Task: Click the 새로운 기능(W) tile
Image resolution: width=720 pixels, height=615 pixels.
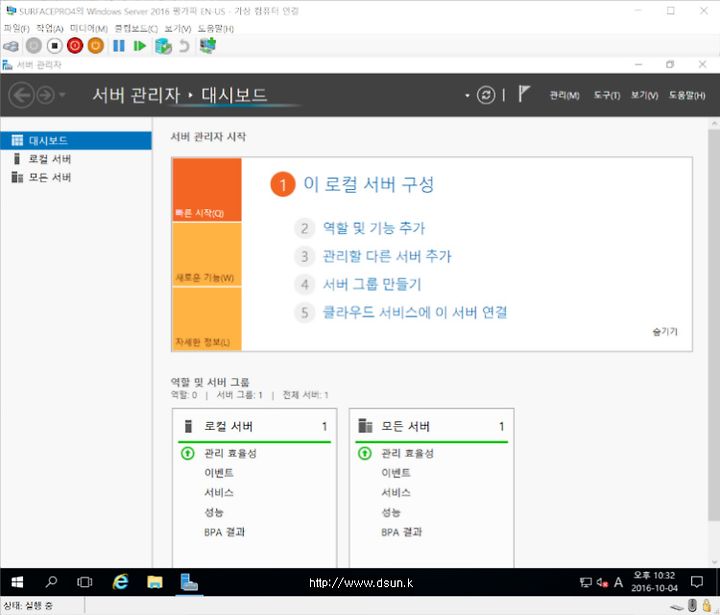Action: click(207, 254)
